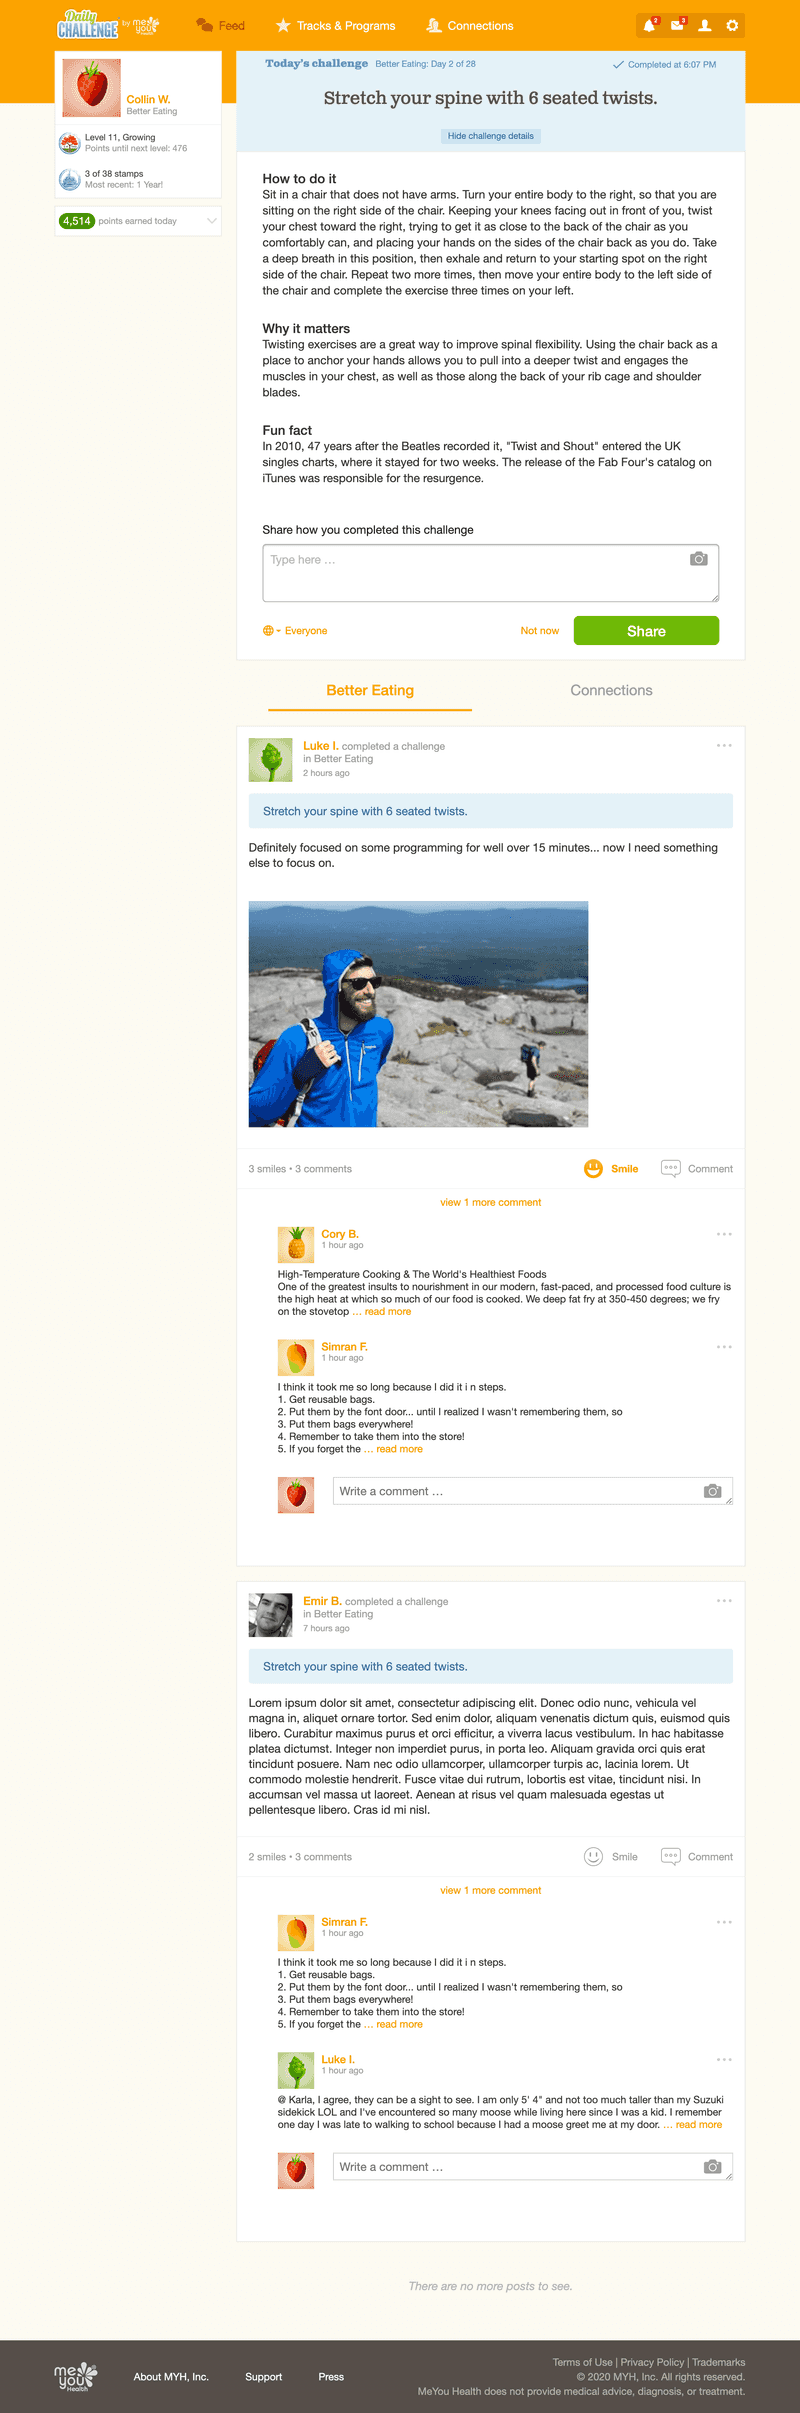This screenshot has width=800, height=2413.
Task: Click the Daily Challenge logo
Action: [88, 24]
